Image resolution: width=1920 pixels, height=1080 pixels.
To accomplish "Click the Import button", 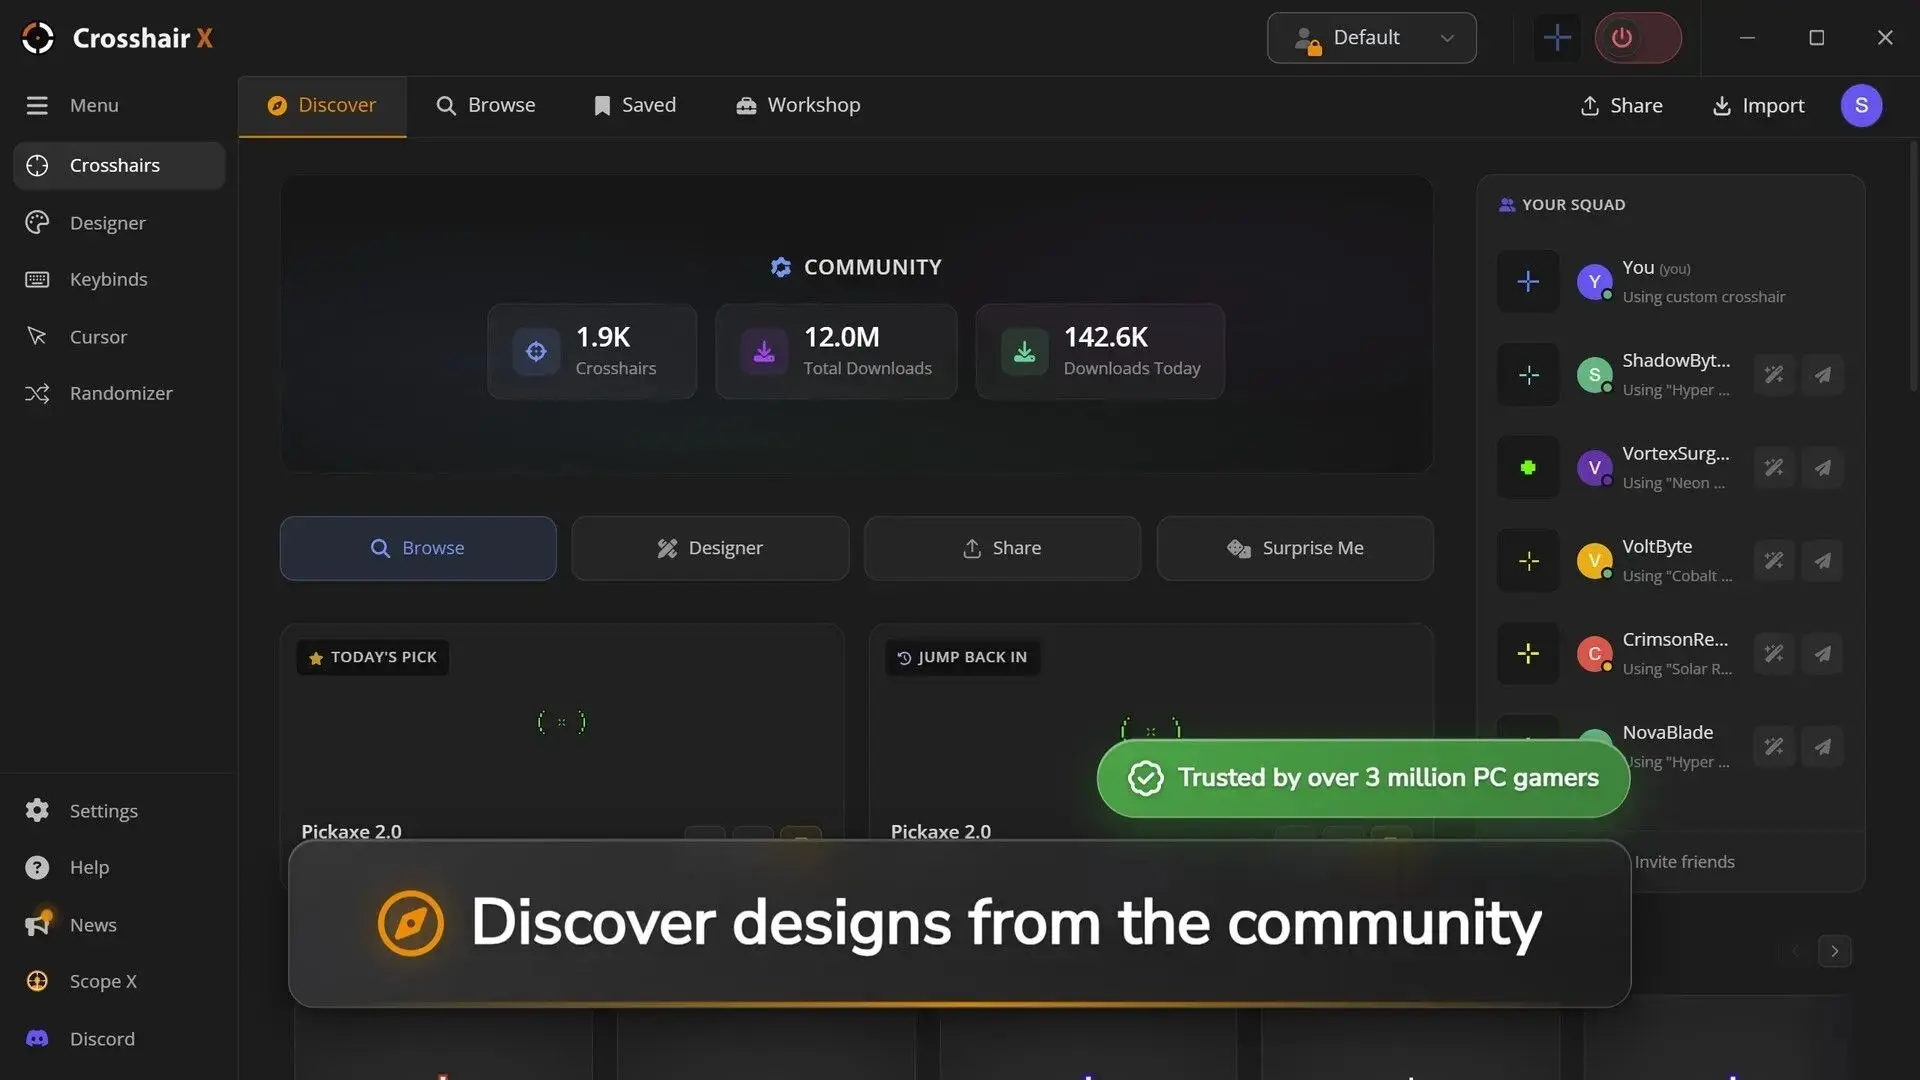I will click(1758, 106).
